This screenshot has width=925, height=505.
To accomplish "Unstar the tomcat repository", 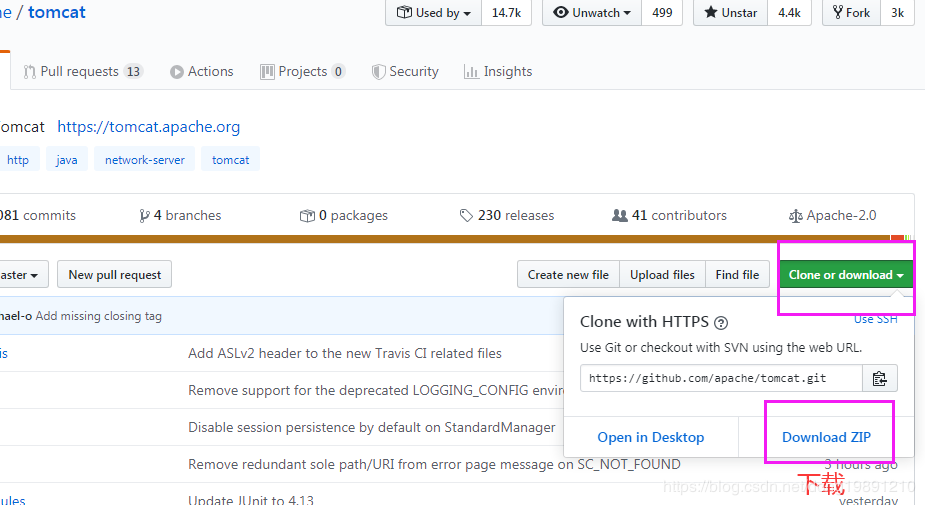I will point(730,12).
